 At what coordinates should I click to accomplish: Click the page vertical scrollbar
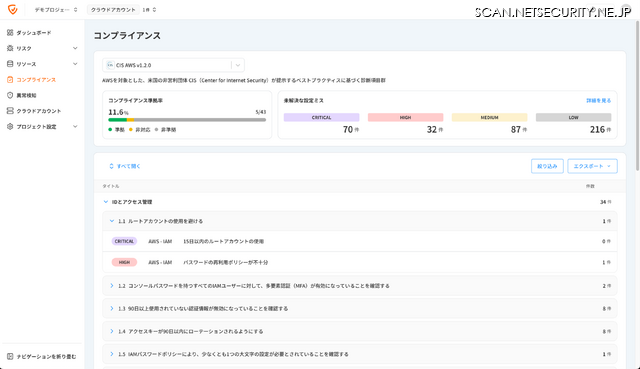point(637,96)
